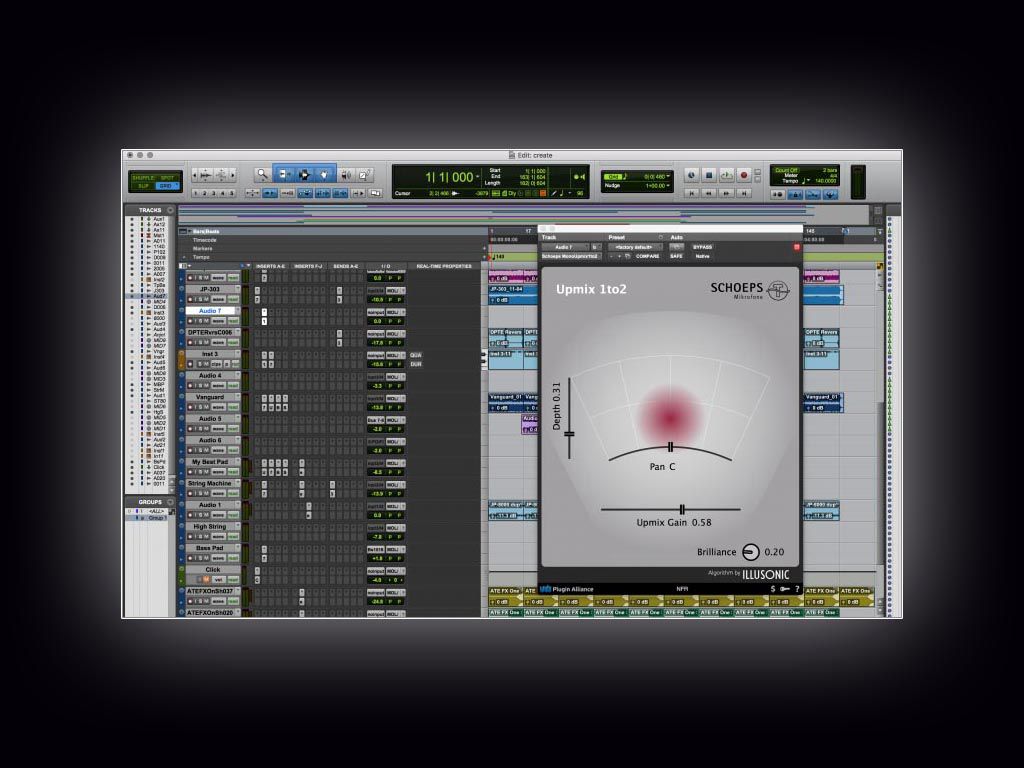Click the SAFE button in plugin window
The height and width of the screenshot is (768, 1024).
(676, 256)
